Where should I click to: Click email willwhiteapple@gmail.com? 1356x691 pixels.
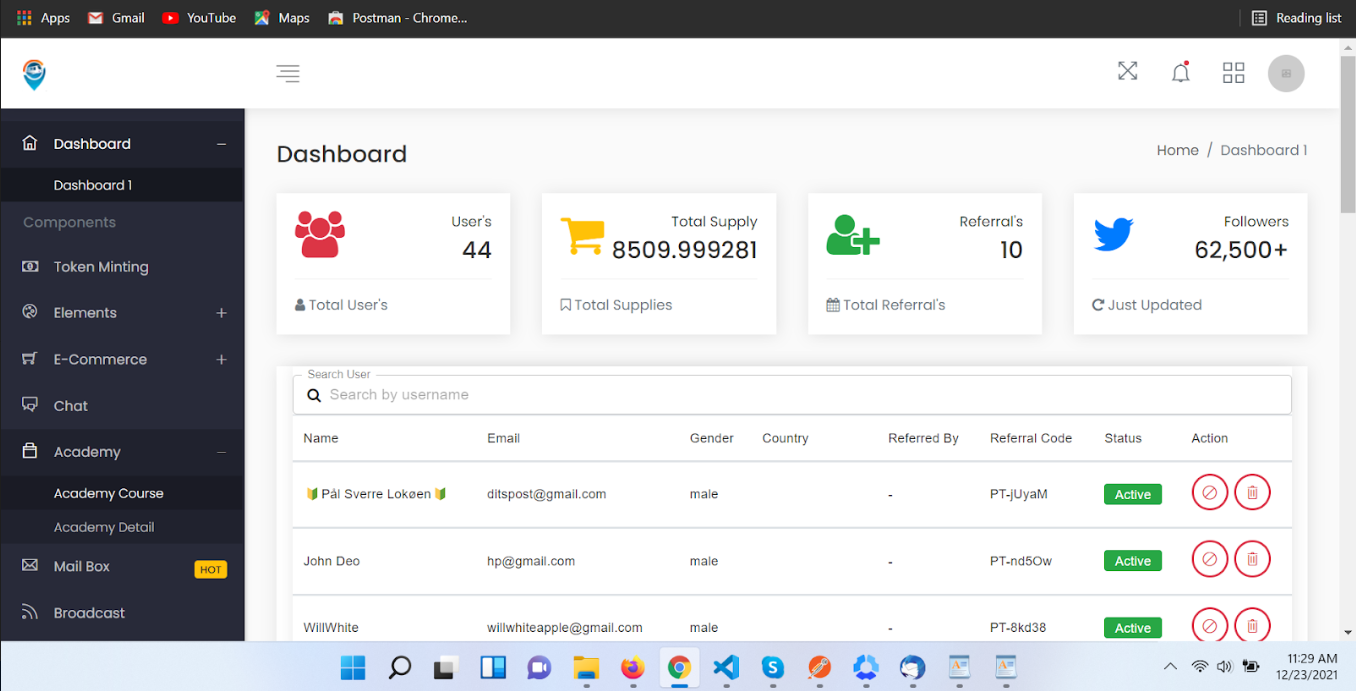pyautogui.click(x=565, y=628)
